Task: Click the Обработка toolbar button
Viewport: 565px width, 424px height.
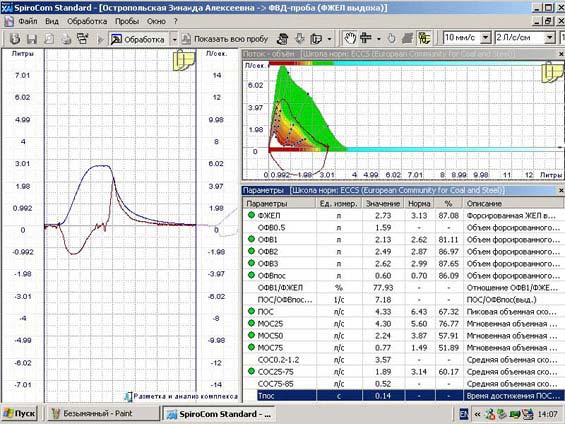Action: pyautogui.click(x=139, y=39)
